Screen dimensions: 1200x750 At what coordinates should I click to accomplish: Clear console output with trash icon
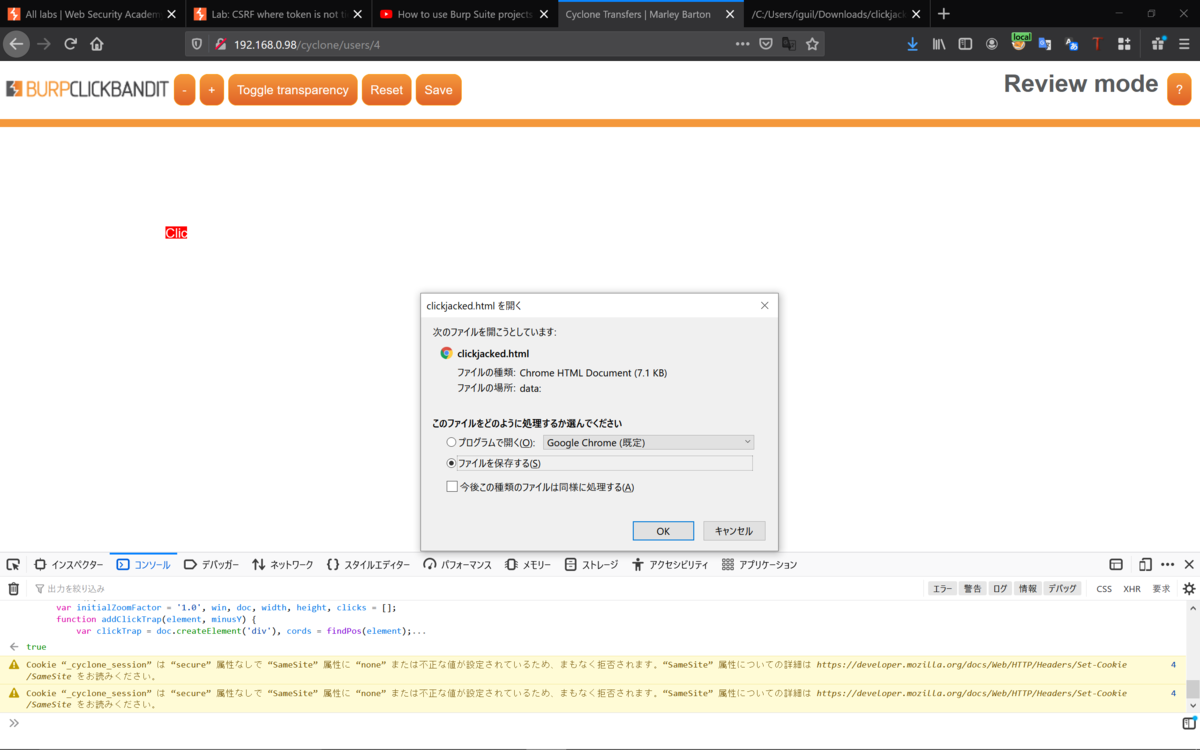point(13,589)
